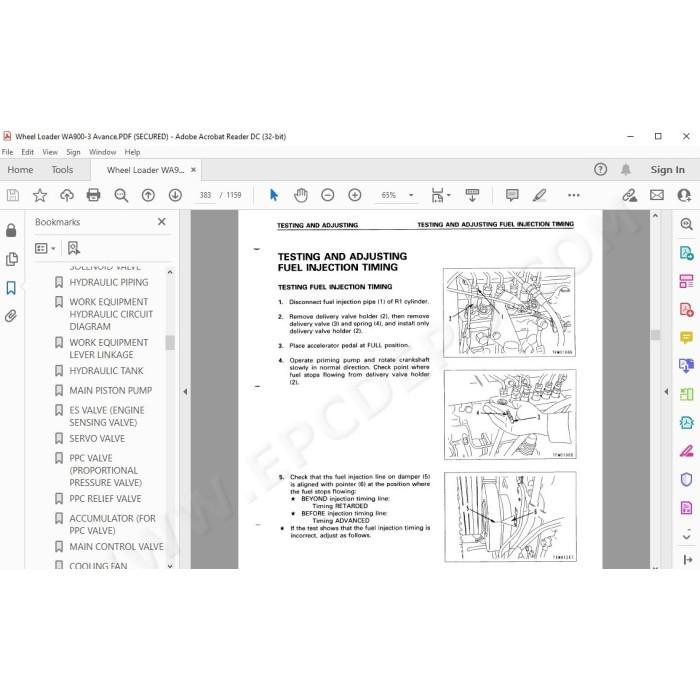
Task: Open HYDRAULIC TANK bookmark
Action: point(106,371)
